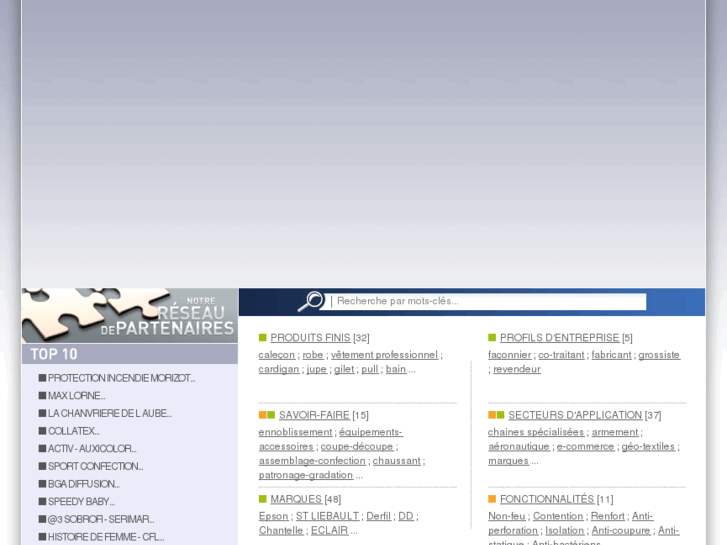This screenshot has width=727, height=545.
Task: Open the Réseau de Partenaires banner
Action: (130, 315)
